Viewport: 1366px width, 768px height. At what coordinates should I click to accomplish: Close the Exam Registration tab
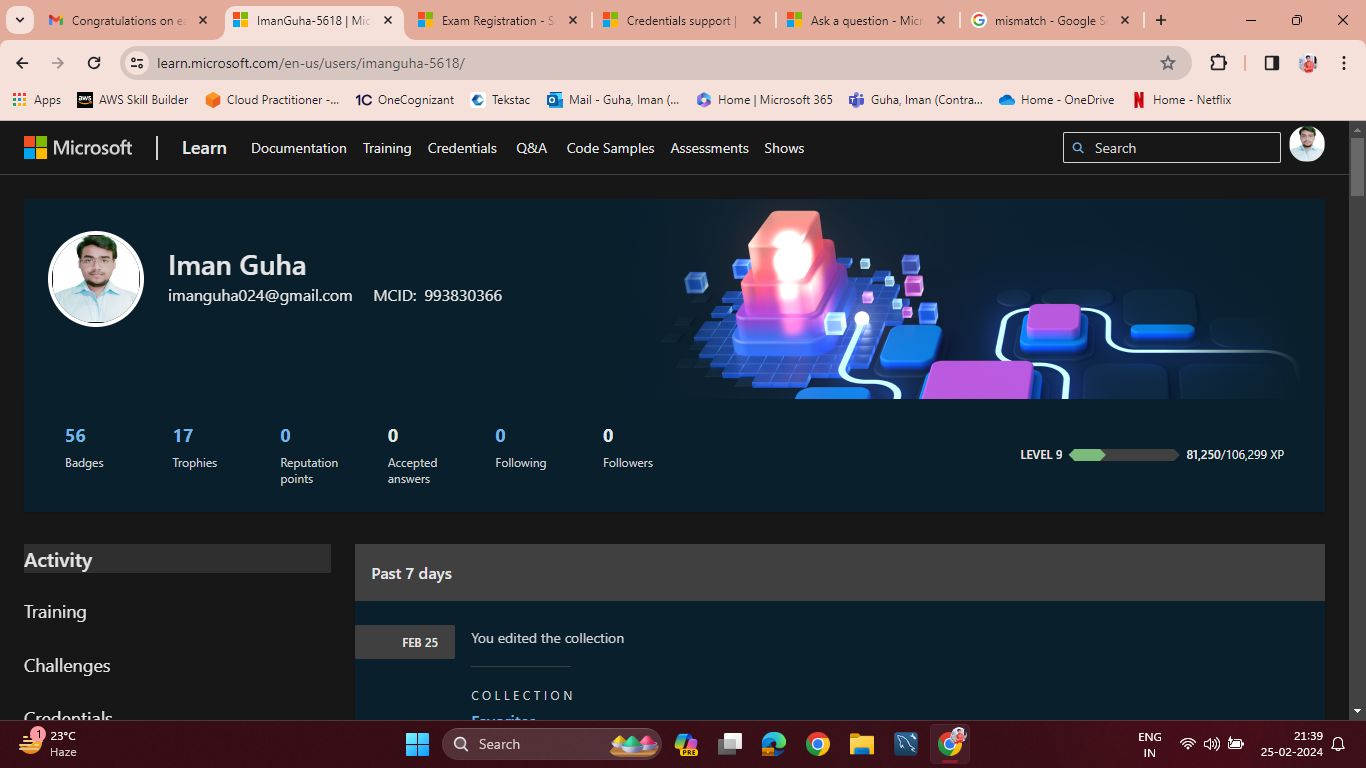[x=573, y=20]
